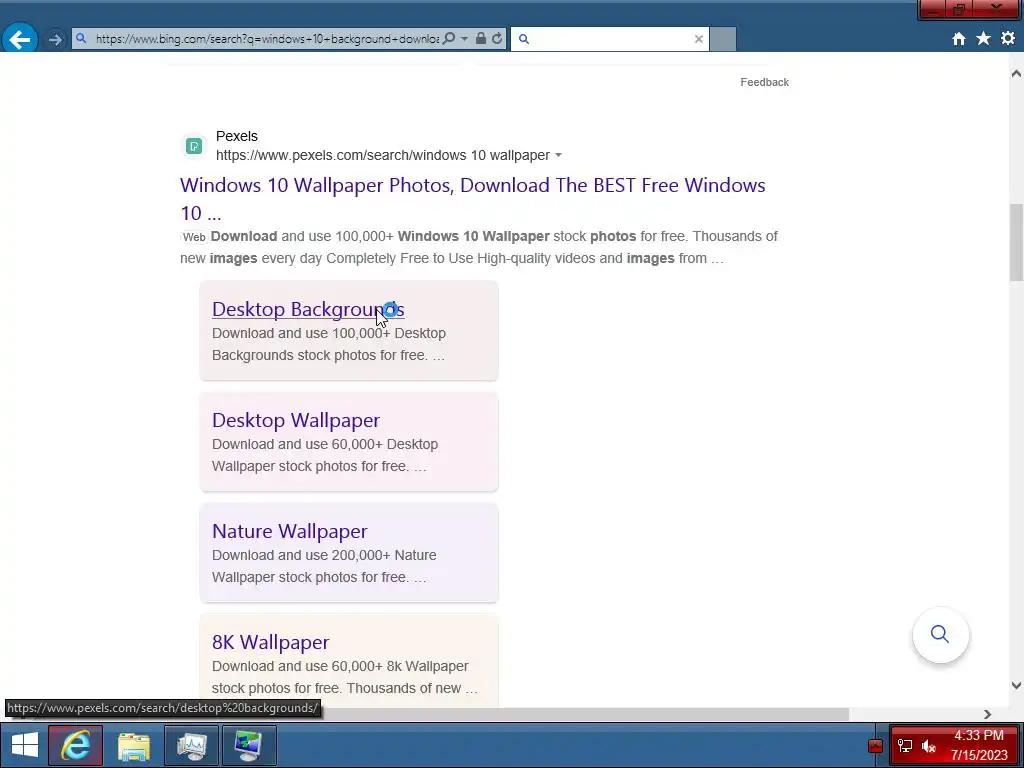
Task: Click the address bar URL field
Action: click(266, 39)
